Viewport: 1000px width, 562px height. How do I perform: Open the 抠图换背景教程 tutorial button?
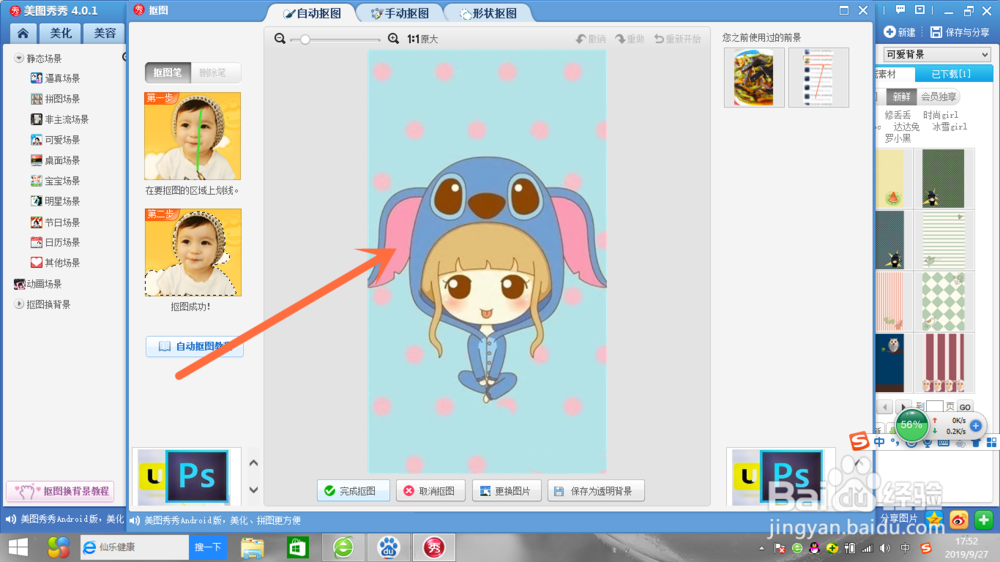pyautogui.click(x=61, y=491)
